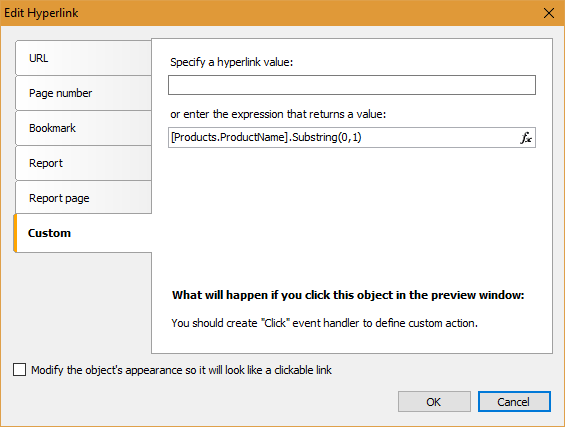Select the Page number tab
Screen dimensions: 565x427
83,93
